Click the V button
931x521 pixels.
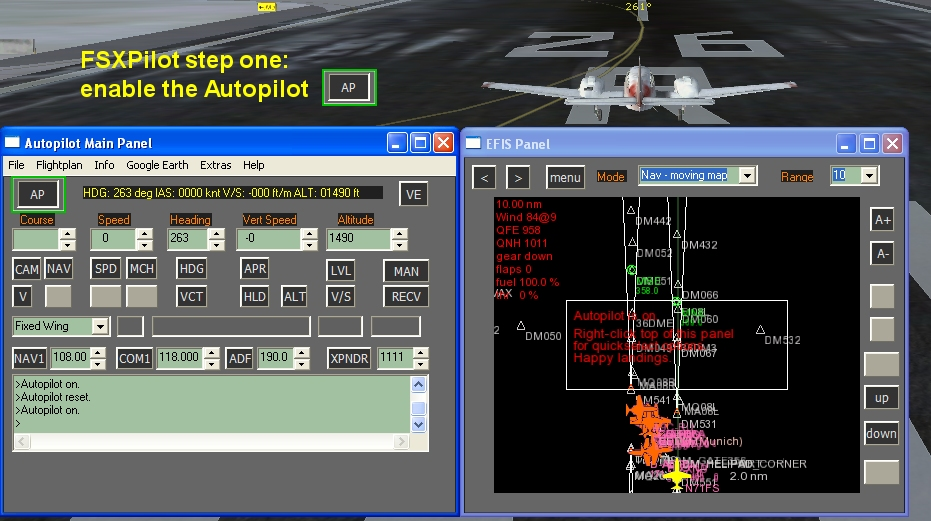23,296
